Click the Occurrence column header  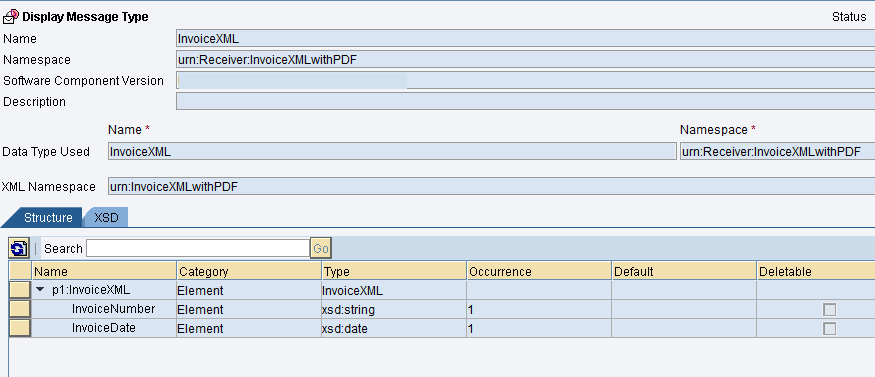coord(539,272)
